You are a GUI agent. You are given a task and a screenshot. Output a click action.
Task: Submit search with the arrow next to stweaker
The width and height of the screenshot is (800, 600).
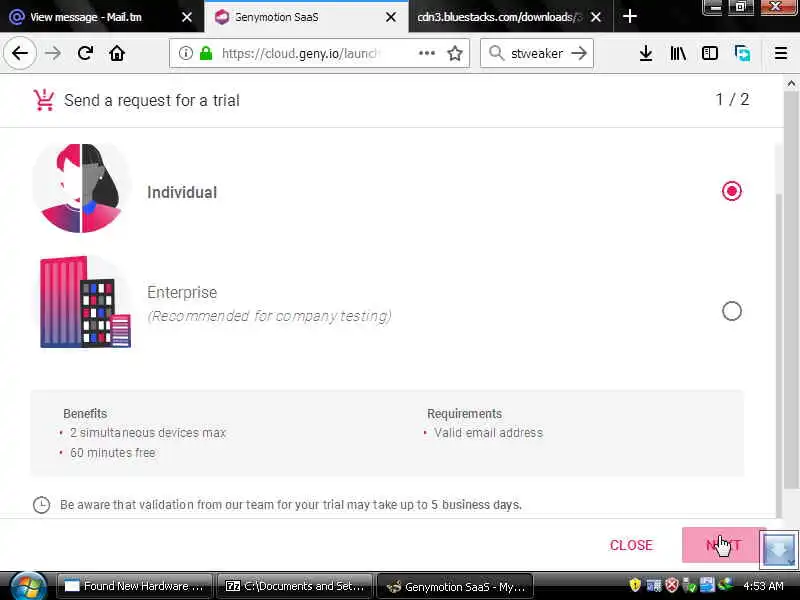tap(579, 53)
